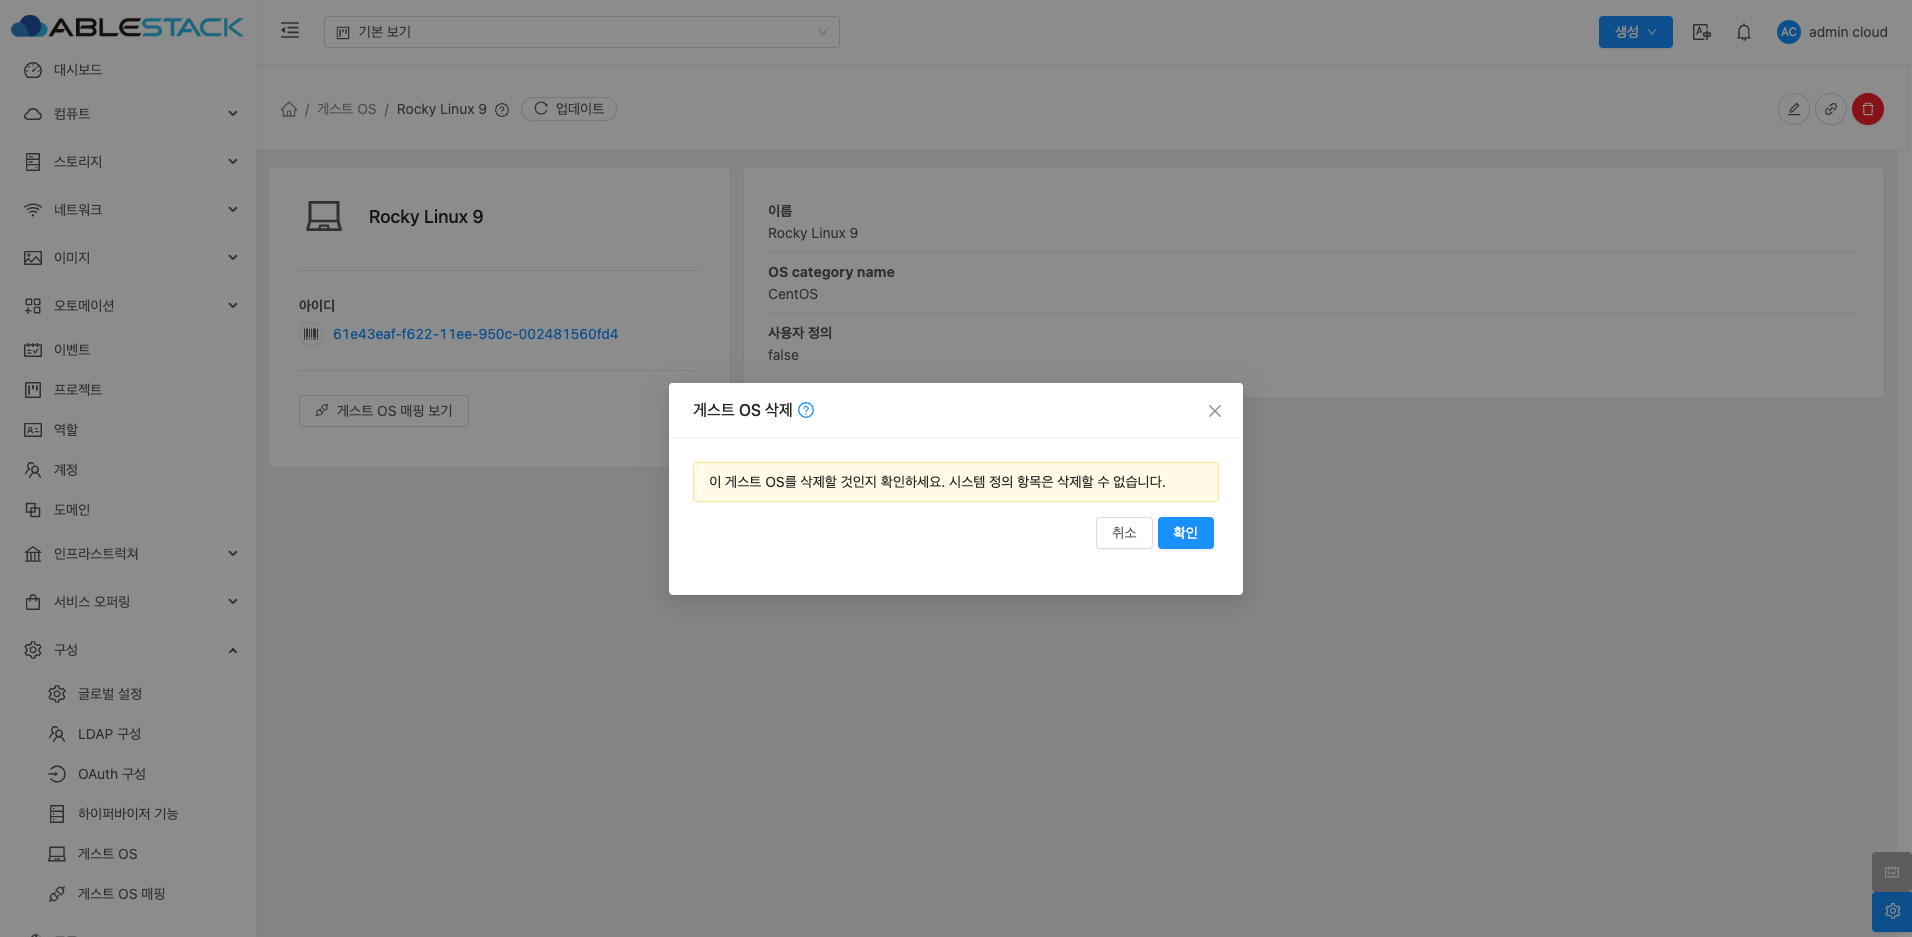Viewport: 1912px width, 937px height.
Task: Expand the 컴퓨트 sidebar menu
Action: 130,114
